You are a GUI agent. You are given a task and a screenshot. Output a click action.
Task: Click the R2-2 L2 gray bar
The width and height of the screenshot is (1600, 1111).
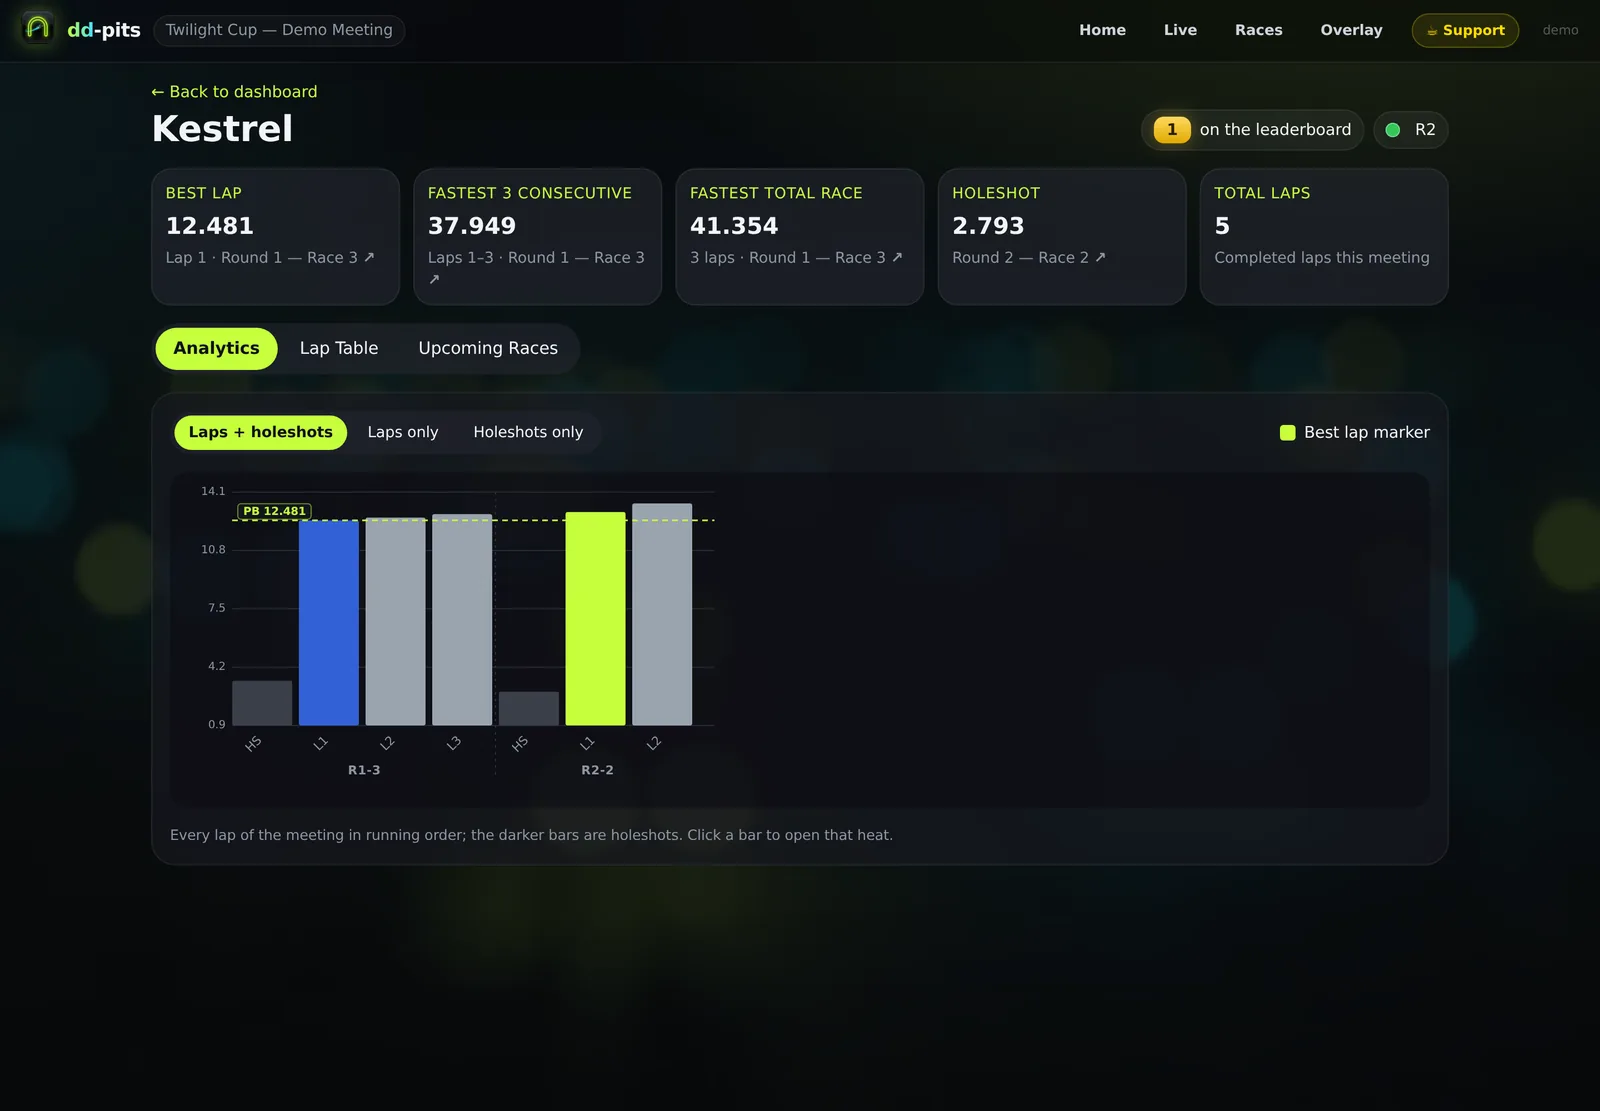662,614
